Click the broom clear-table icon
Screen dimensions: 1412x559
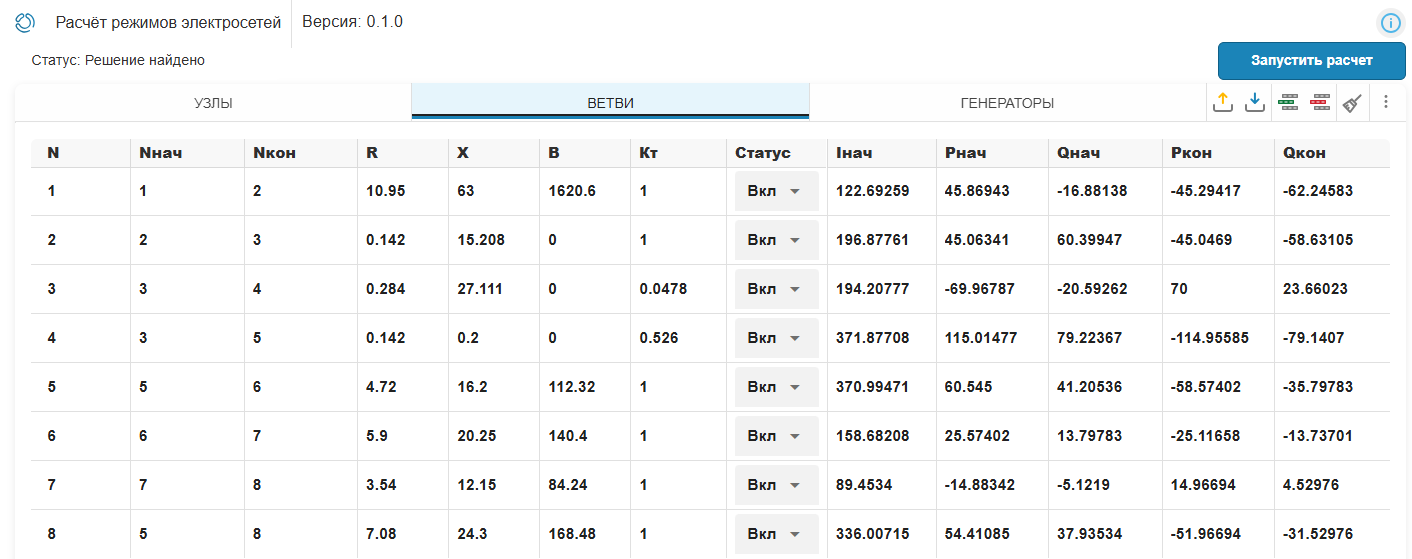point(1352,102)
